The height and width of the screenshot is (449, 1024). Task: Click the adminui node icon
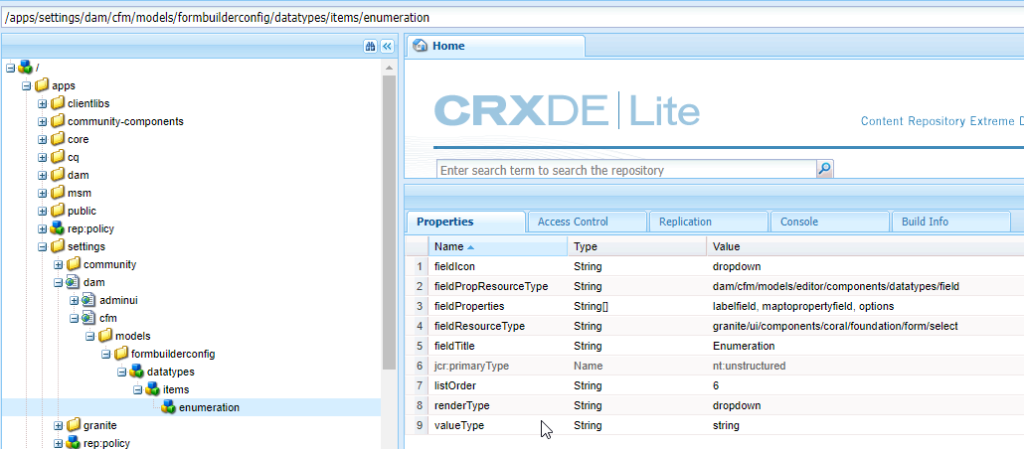(x=88, y=300)
